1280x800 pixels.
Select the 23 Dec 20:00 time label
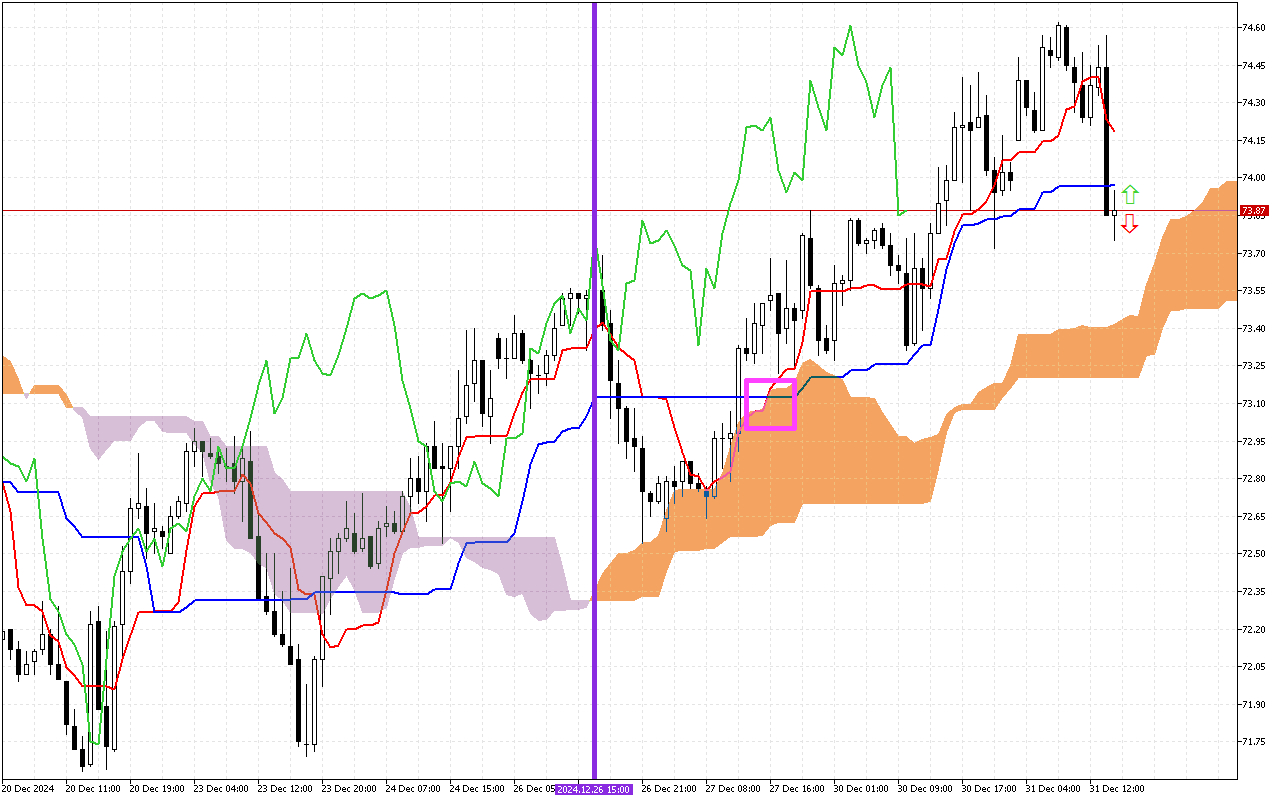(x=349, y=789)
